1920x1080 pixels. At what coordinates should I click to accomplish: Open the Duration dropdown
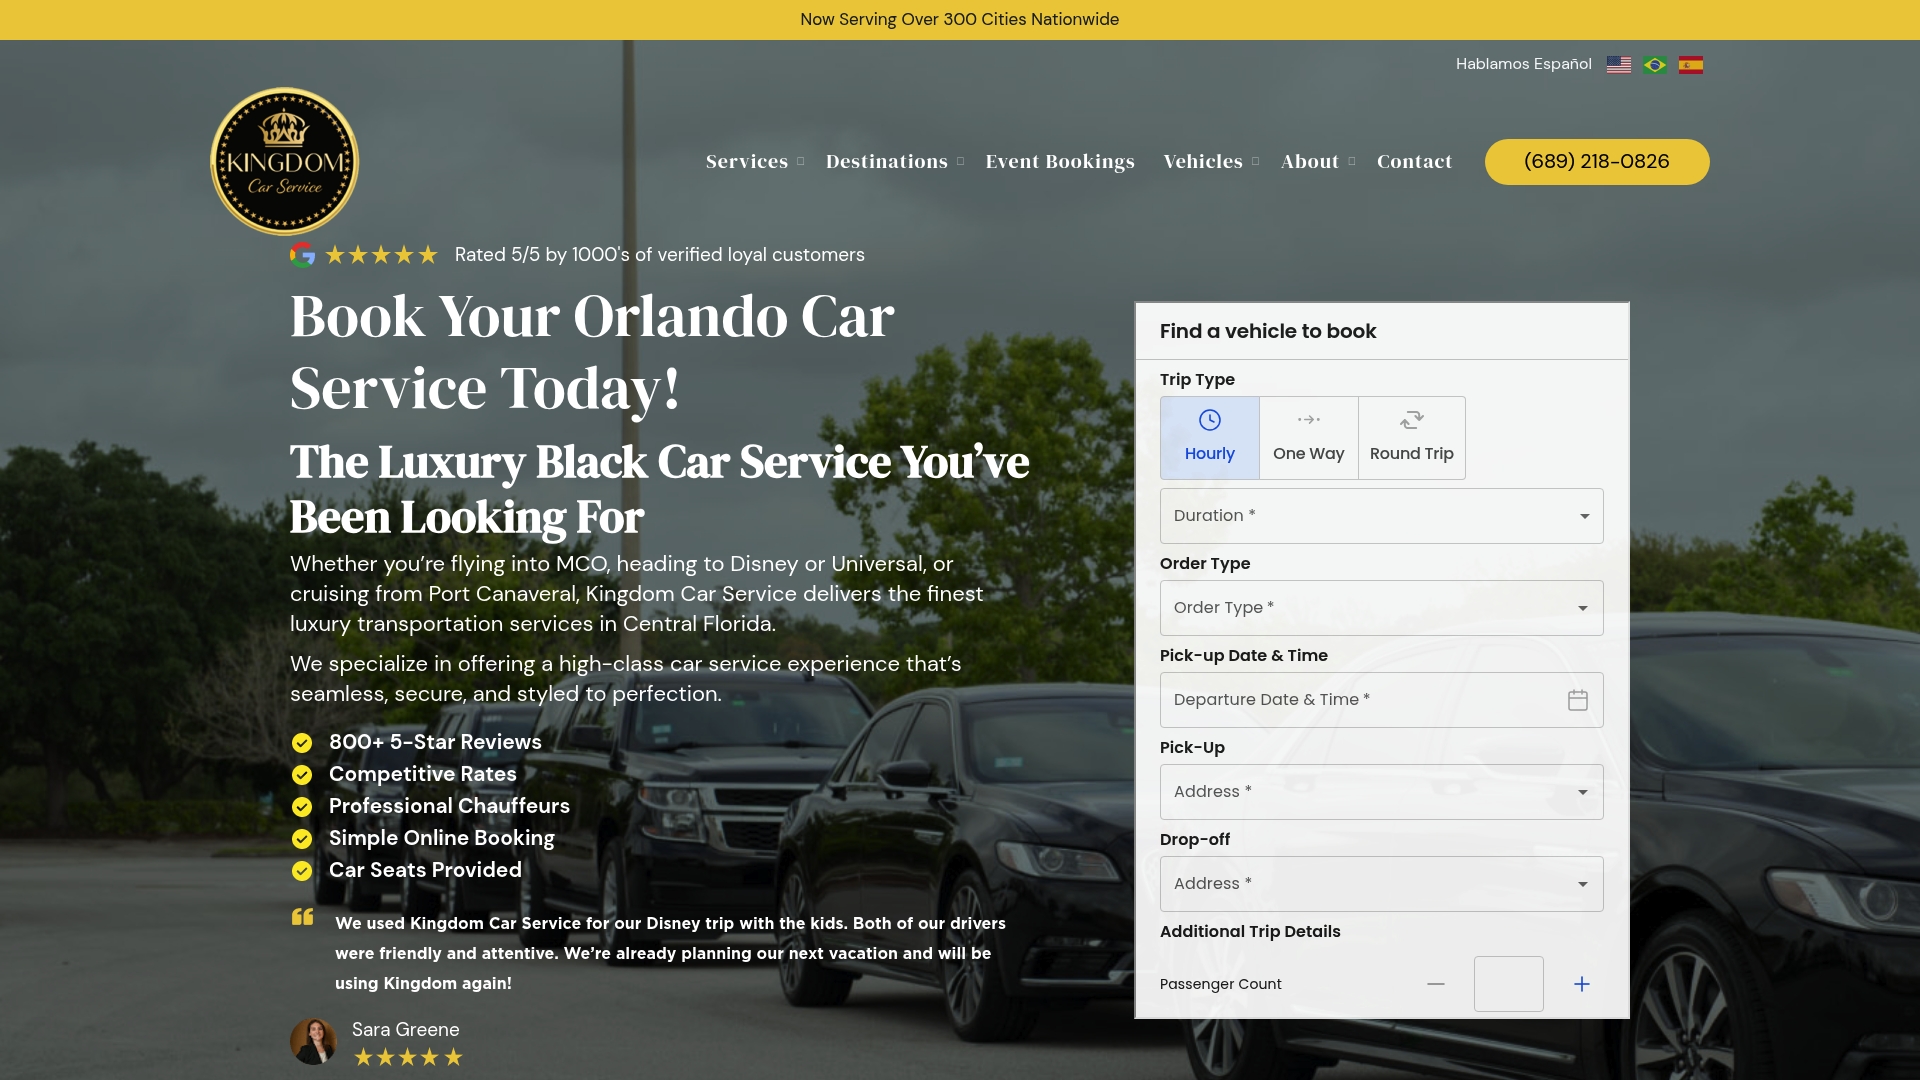coord(1382,516)
